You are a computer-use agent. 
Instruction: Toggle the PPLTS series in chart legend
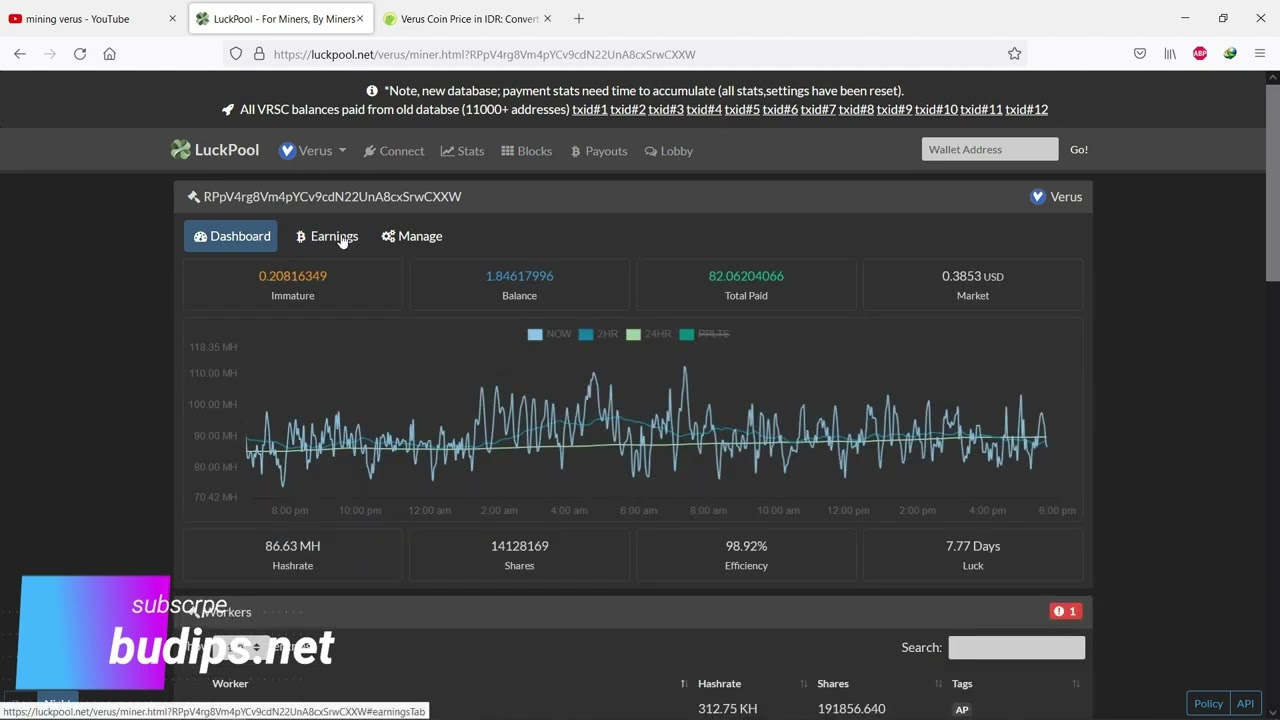(x=704, y=334)
